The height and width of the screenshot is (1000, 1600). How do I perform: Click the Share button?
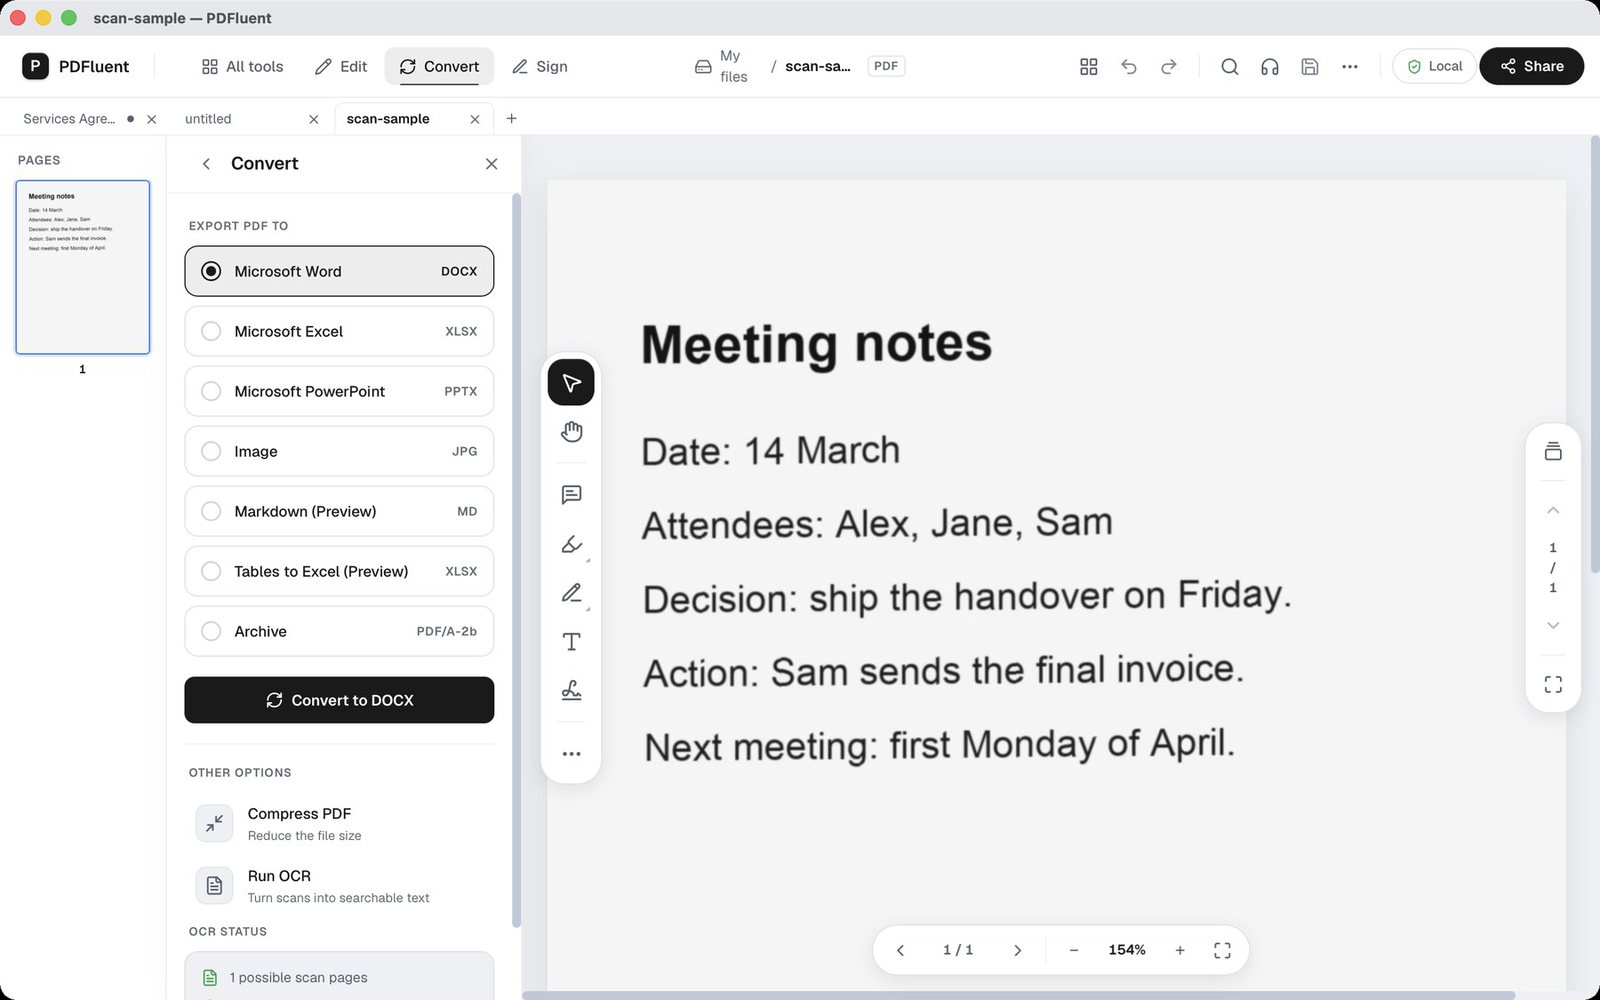point(1531,66)
